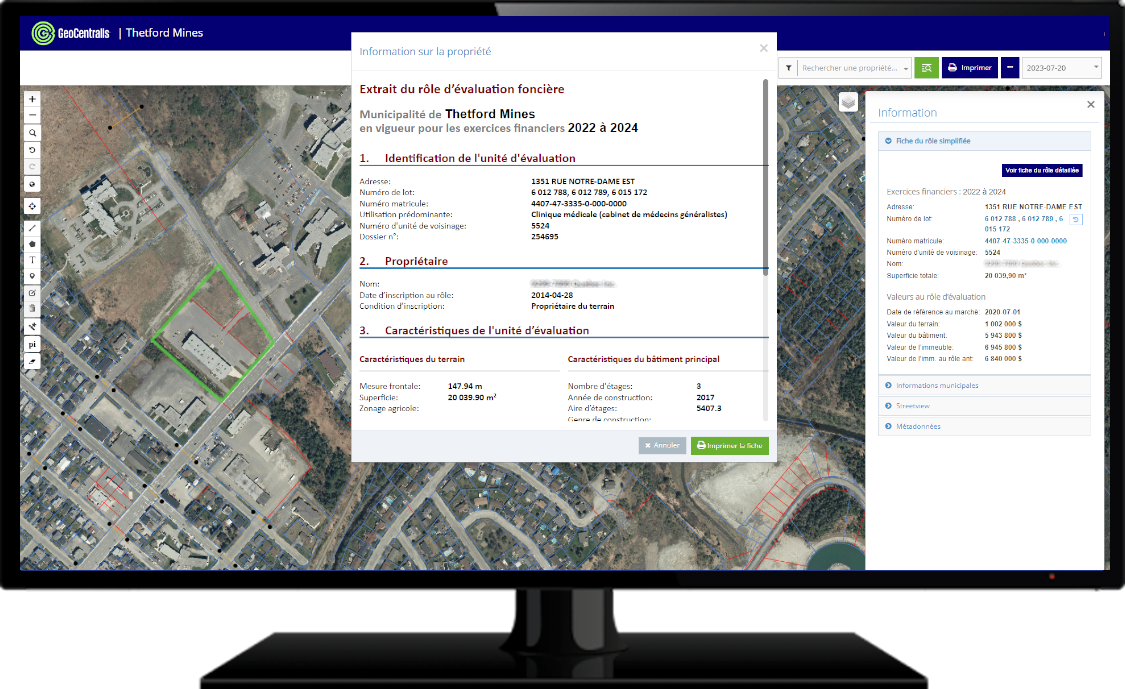Activate the magnifier zoom tool
Image resolution: width=1125 pixels, height=689 pixels.
click(32, 133)
